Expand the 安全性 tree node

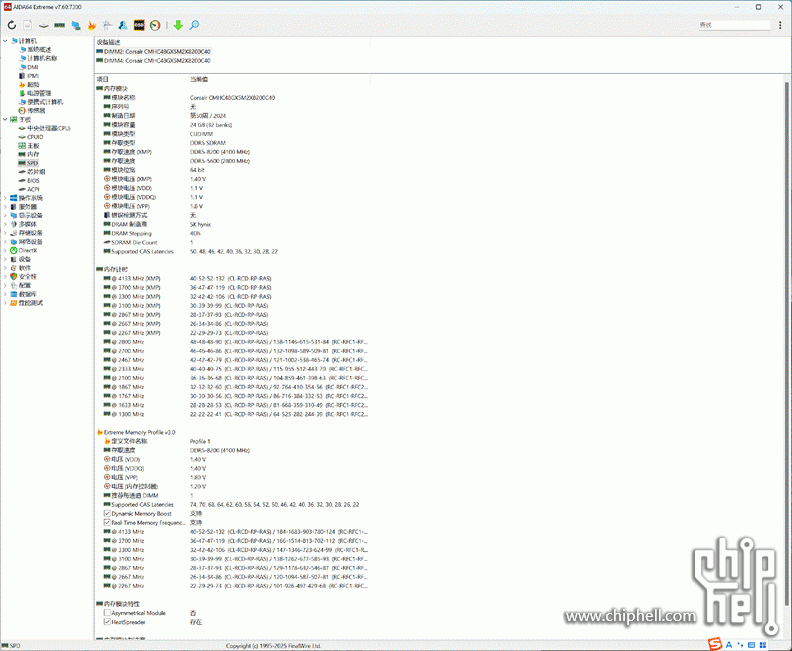6,277
